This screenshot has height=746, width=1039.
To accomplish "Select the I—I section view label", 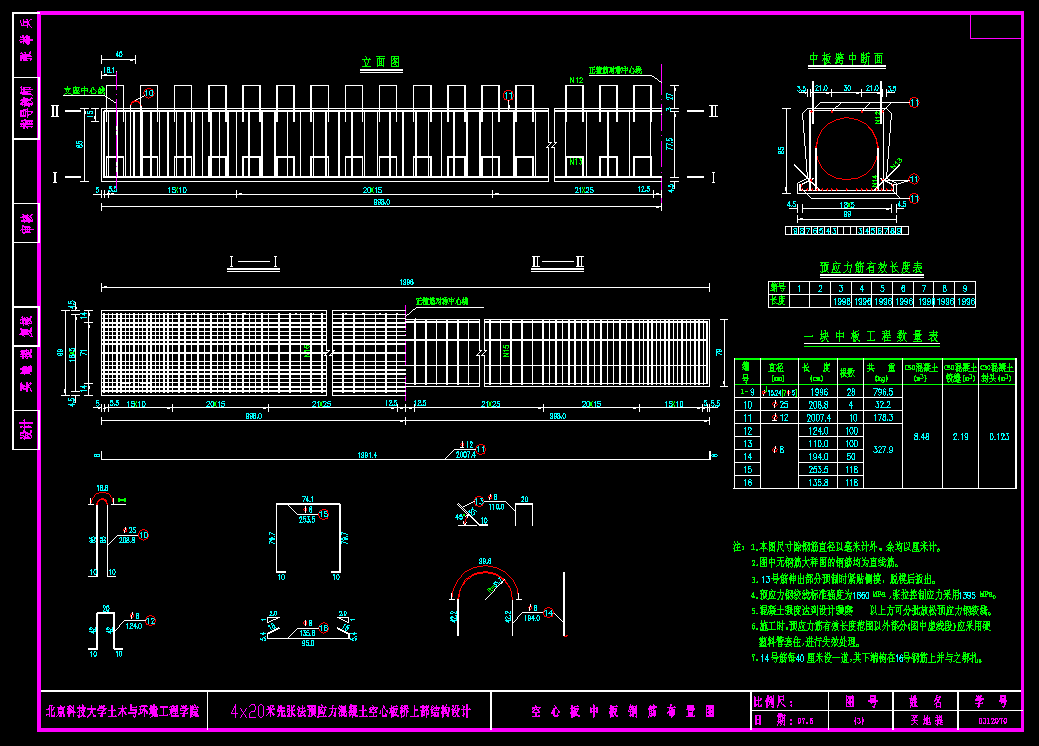I will coord(253,263).
